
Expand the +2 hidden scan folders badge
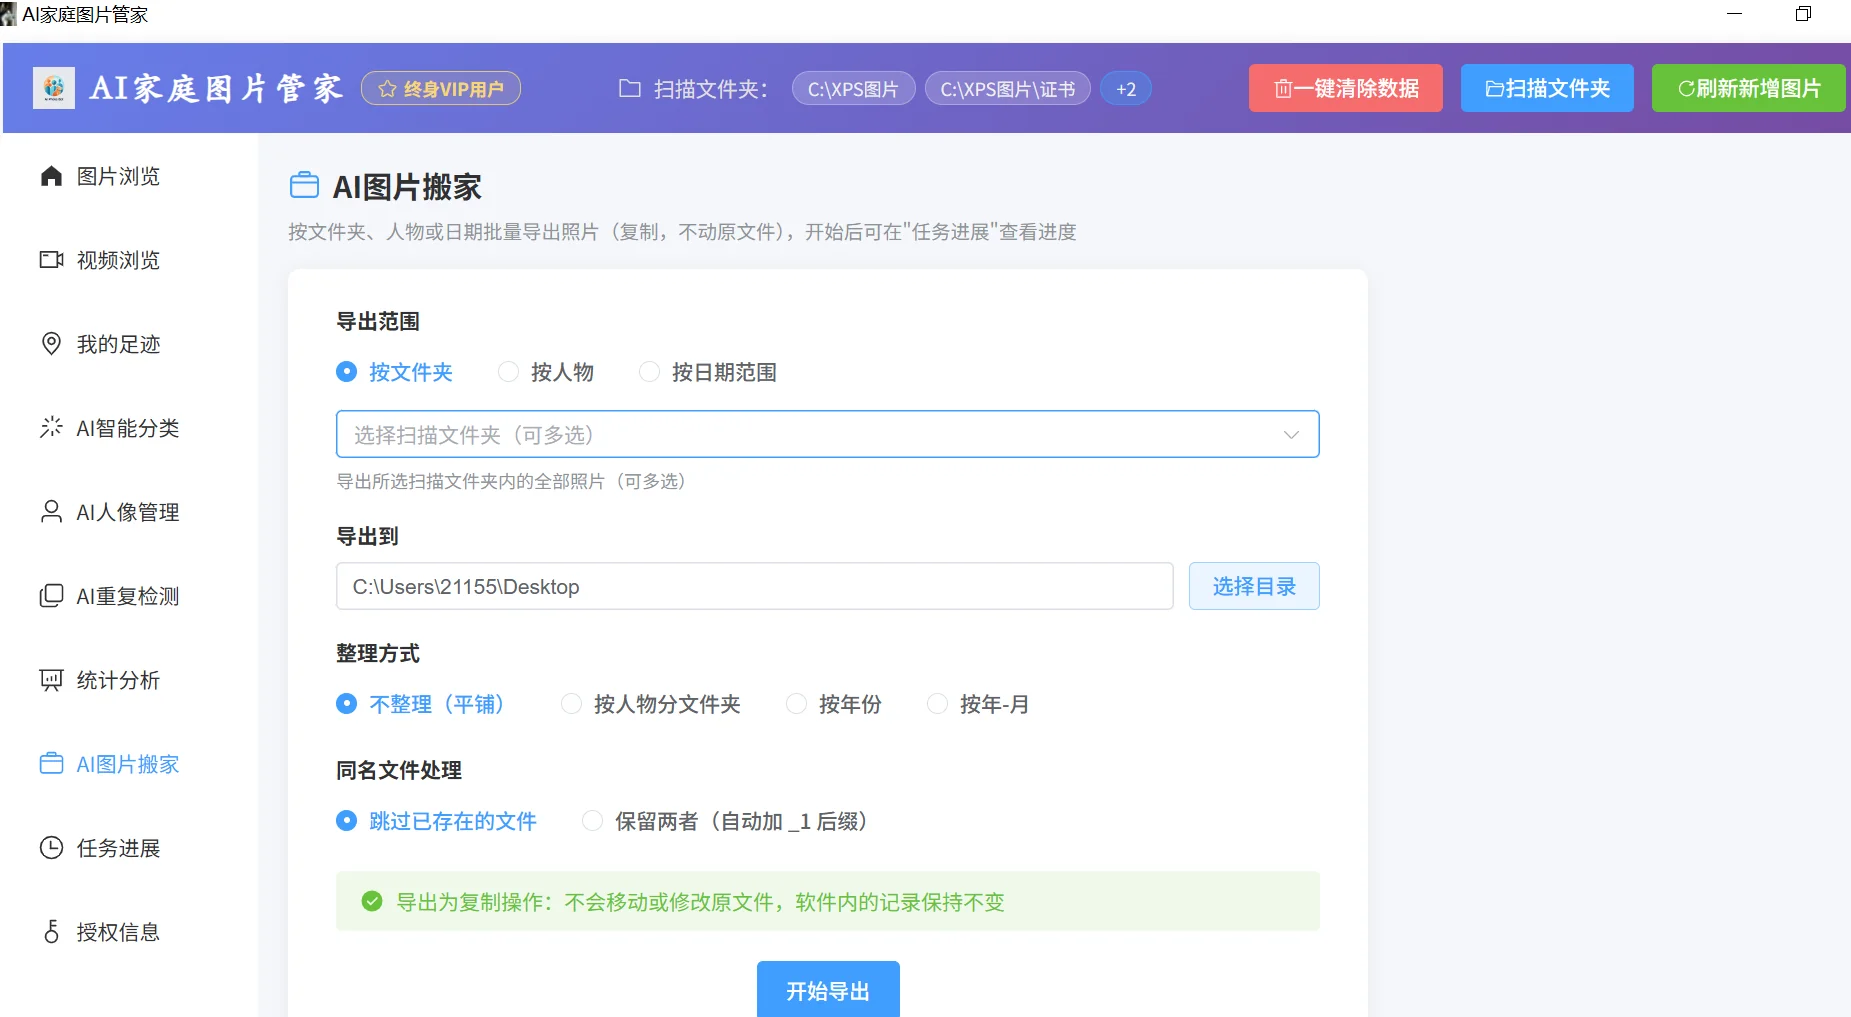[1126, 89]
